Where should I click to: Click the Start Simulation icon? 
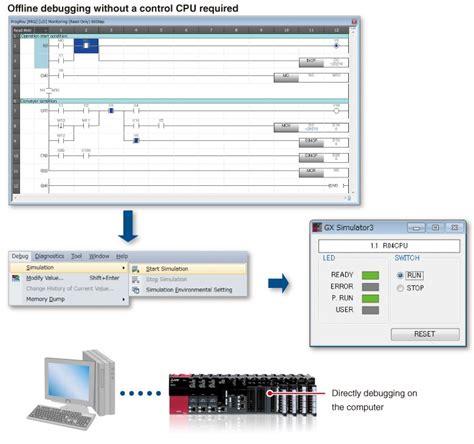(136, 269)
